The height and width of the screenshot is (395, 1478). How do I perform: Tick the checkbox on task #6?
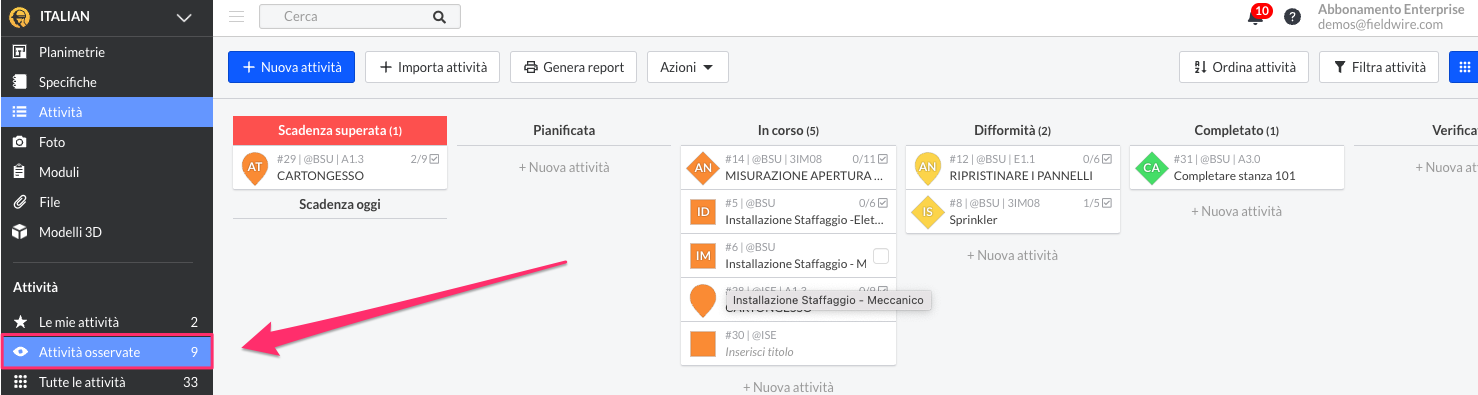click(880, 256)
